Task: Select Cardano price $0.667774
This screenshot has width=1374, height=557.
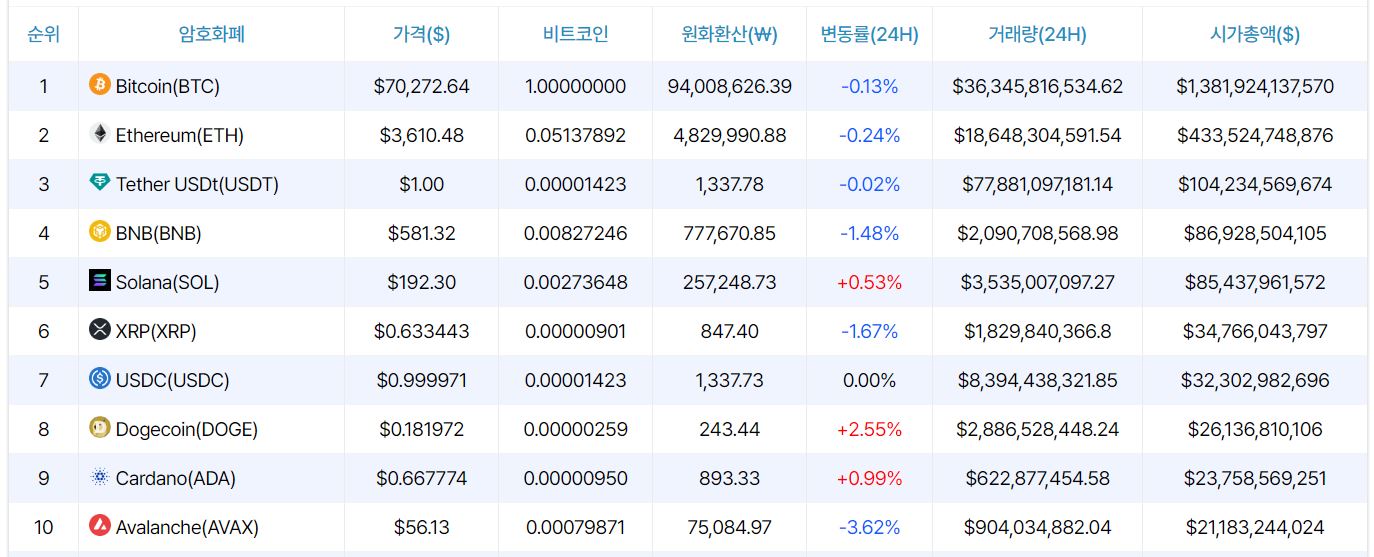Action: click(422, 478)
